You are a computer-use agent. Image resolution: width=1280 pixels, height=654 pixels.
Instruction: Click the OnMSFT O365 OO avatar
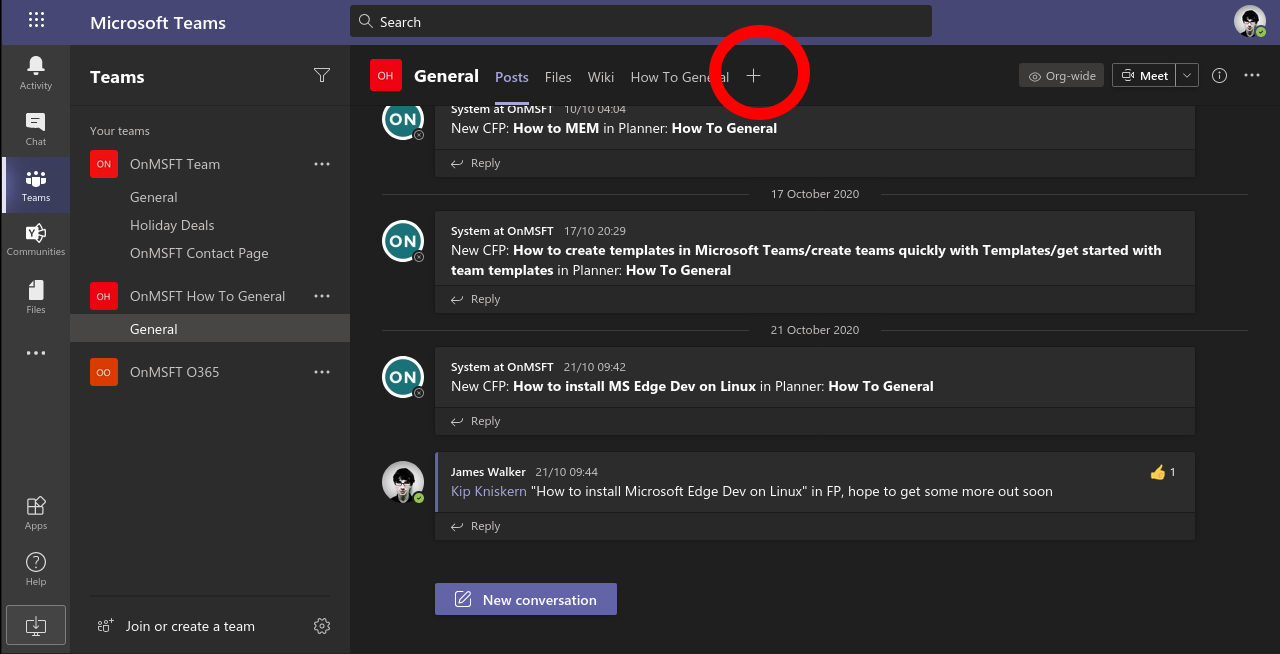click(104, 372)
